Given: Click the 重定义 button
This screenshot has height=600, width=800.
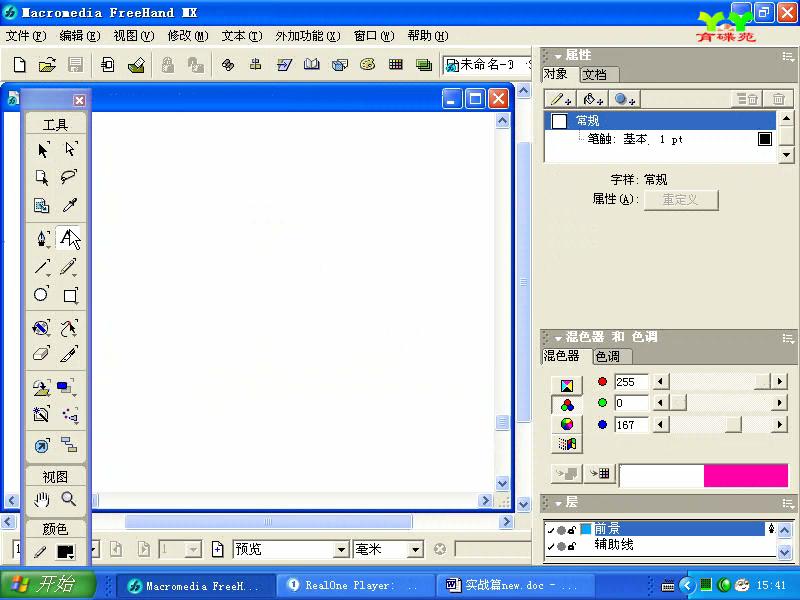Looking at the screenshot, I should (x=681, y=199).
